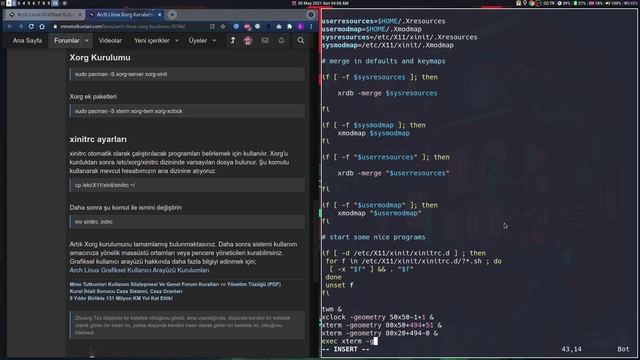This screenshot has height=360, width=640.
Task: Reload the current browser page
Action: click(x=31, y=27)
